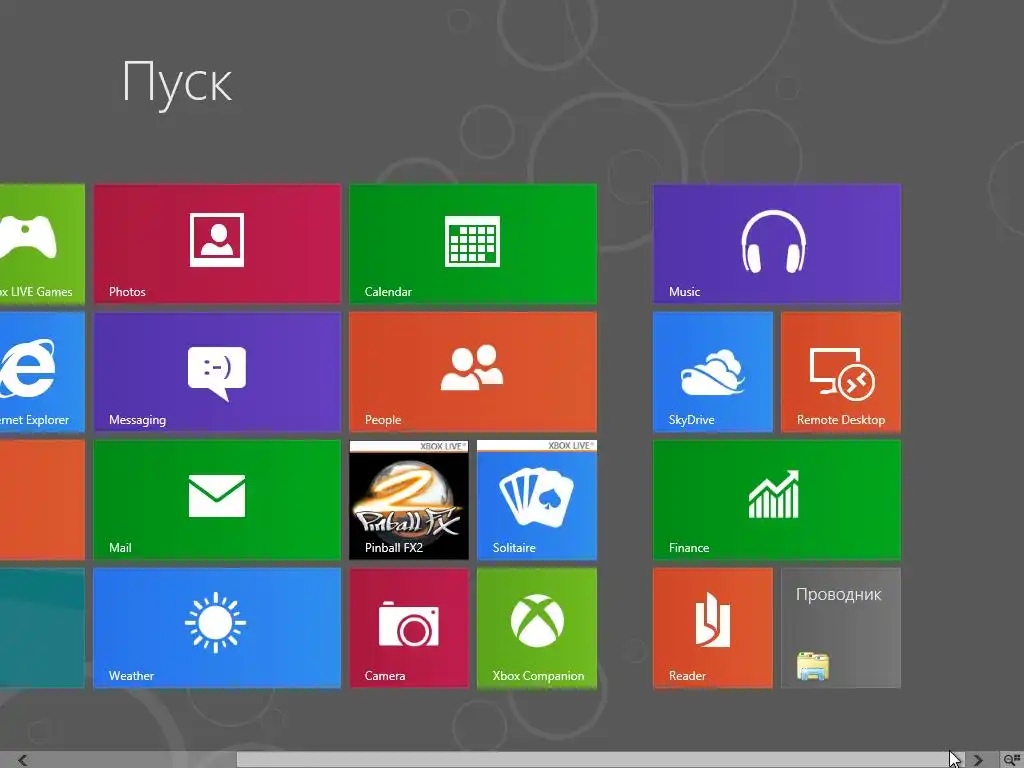Launch the Internet Explorer tile
Image resolution: width=1024 pixels, height=768 pixels.
click(42, 372)
